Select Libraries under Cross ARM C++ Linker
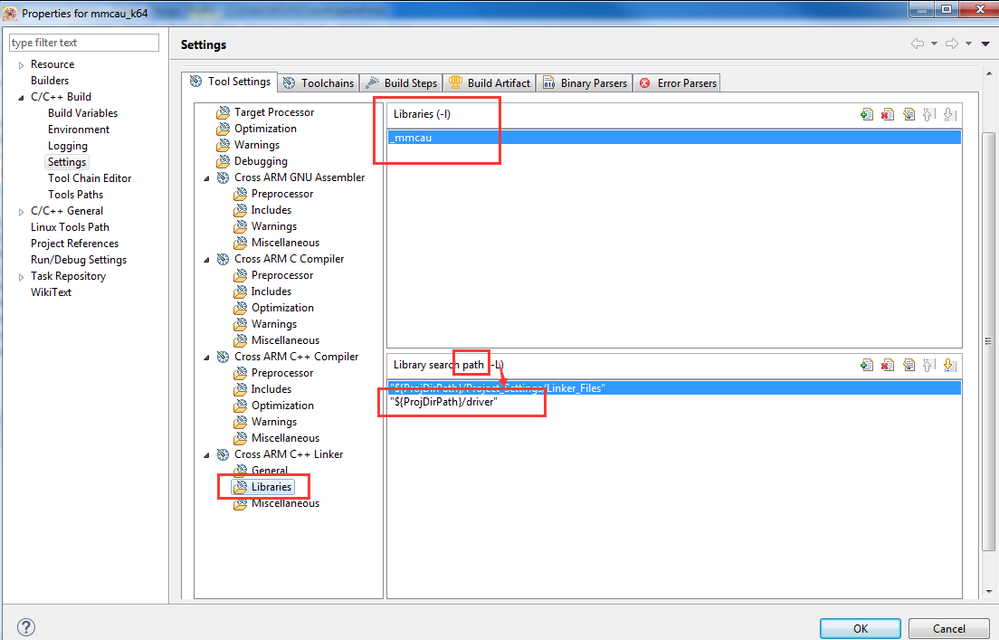Viewport: 999px width, 640px height. point(271,487)
